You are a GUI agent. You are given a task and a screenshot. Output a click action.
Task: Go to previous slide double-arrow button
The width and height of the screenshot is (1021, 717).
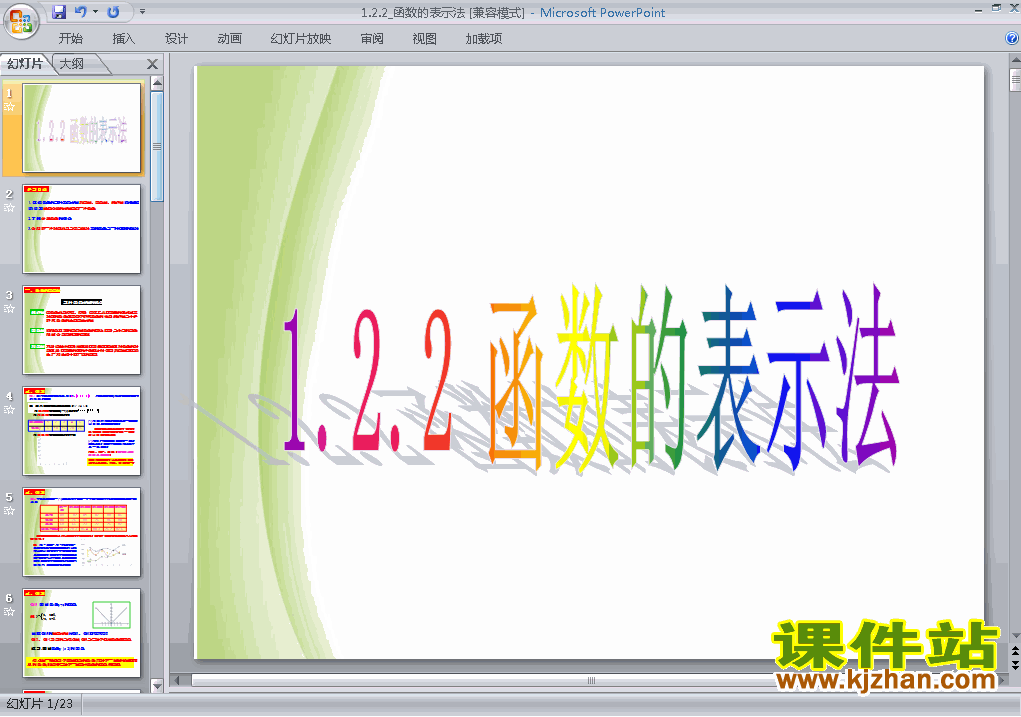click(x=1015, y=652)
